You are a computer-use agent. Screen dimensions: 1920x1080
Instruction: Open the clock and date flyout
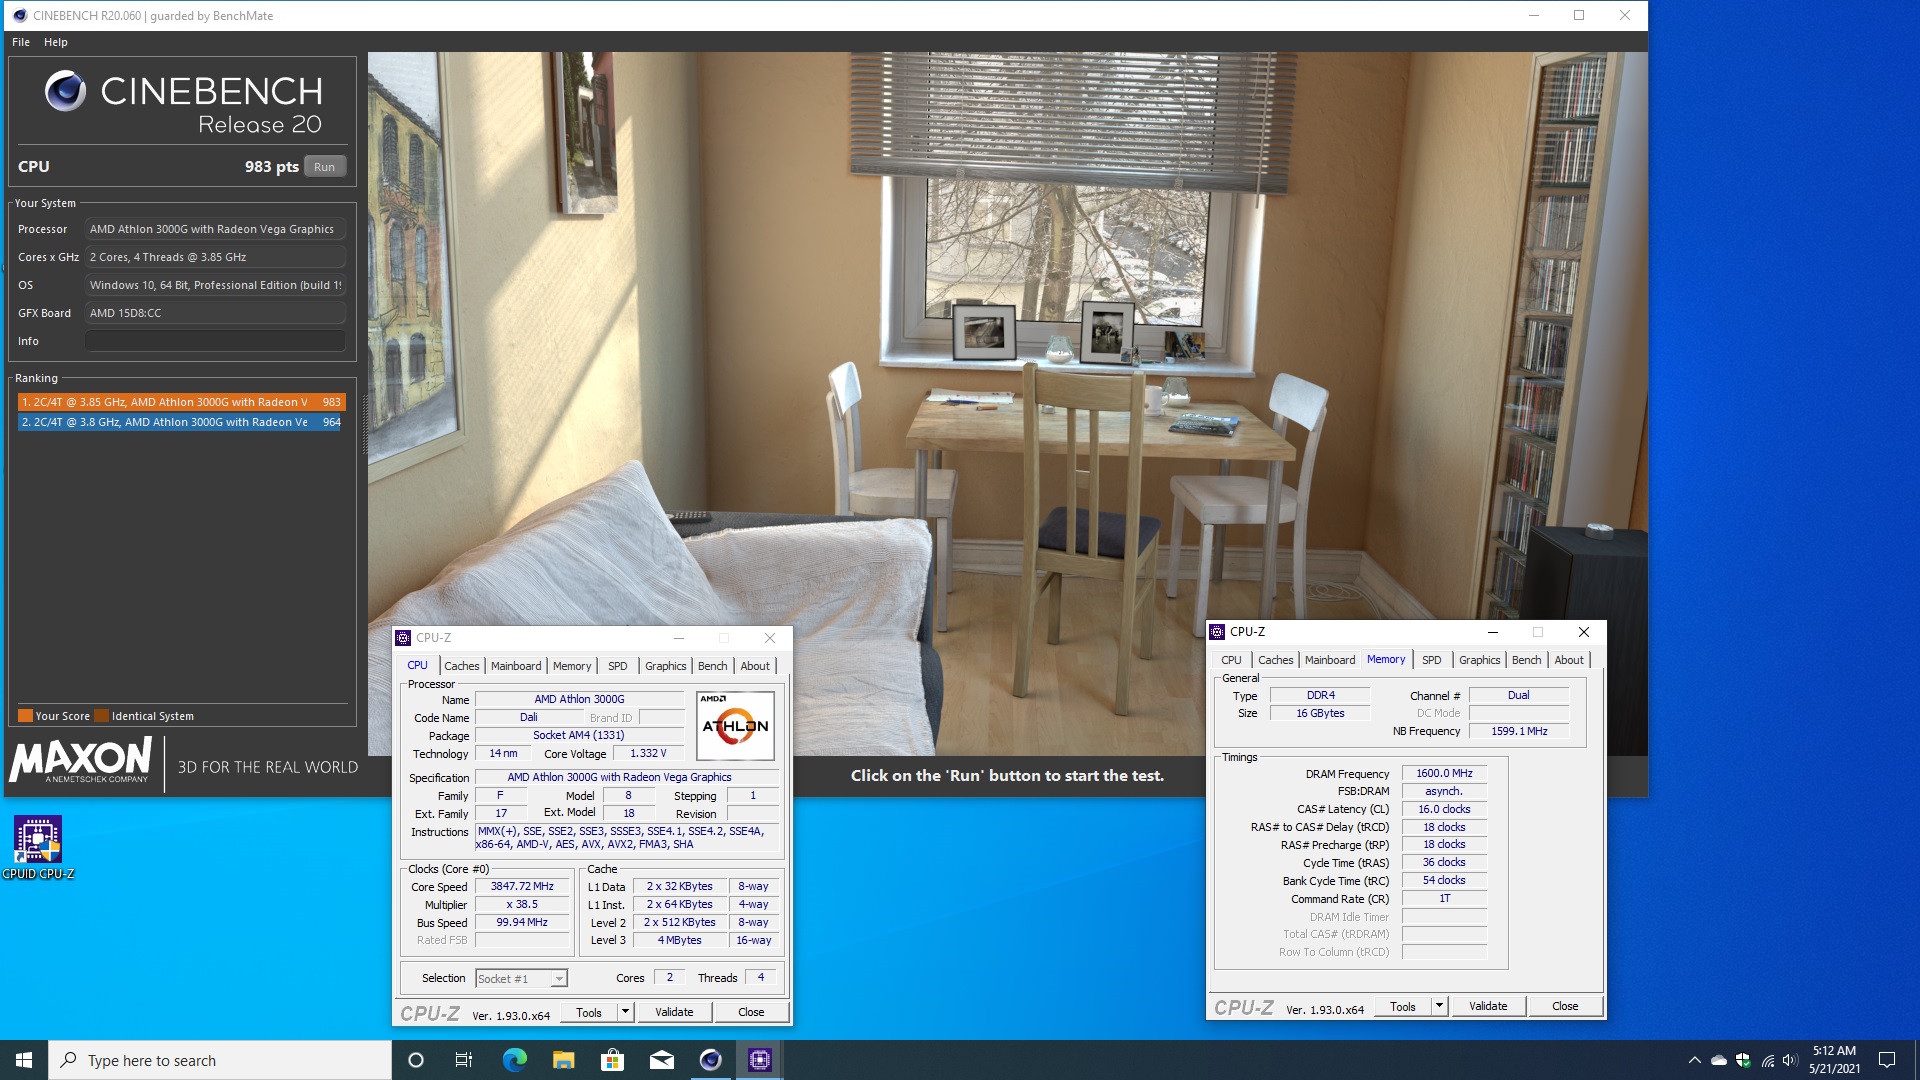click(x=1834, y=1060)
